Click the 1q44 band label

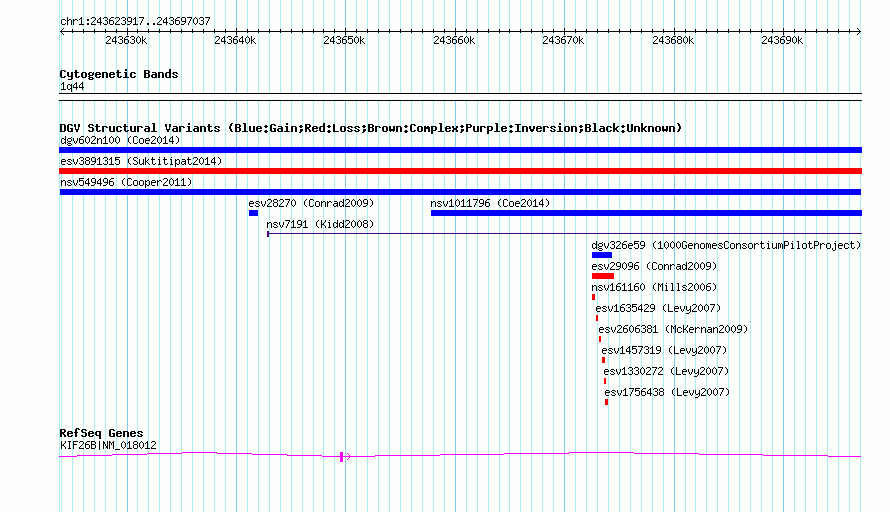tap(72, 87)
